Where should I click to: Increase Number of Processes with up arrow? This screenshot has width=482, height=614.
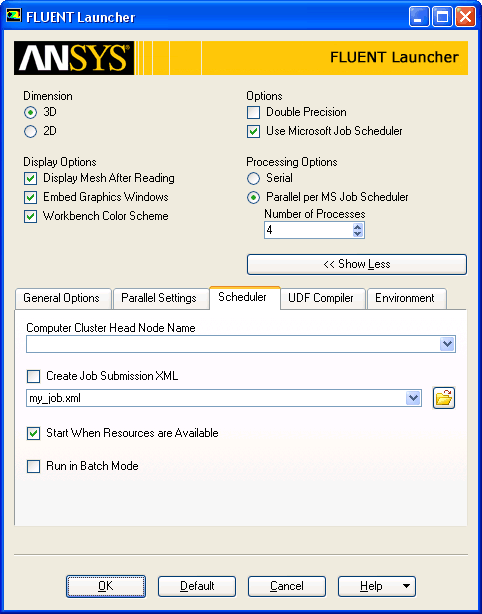coord(357,227)
